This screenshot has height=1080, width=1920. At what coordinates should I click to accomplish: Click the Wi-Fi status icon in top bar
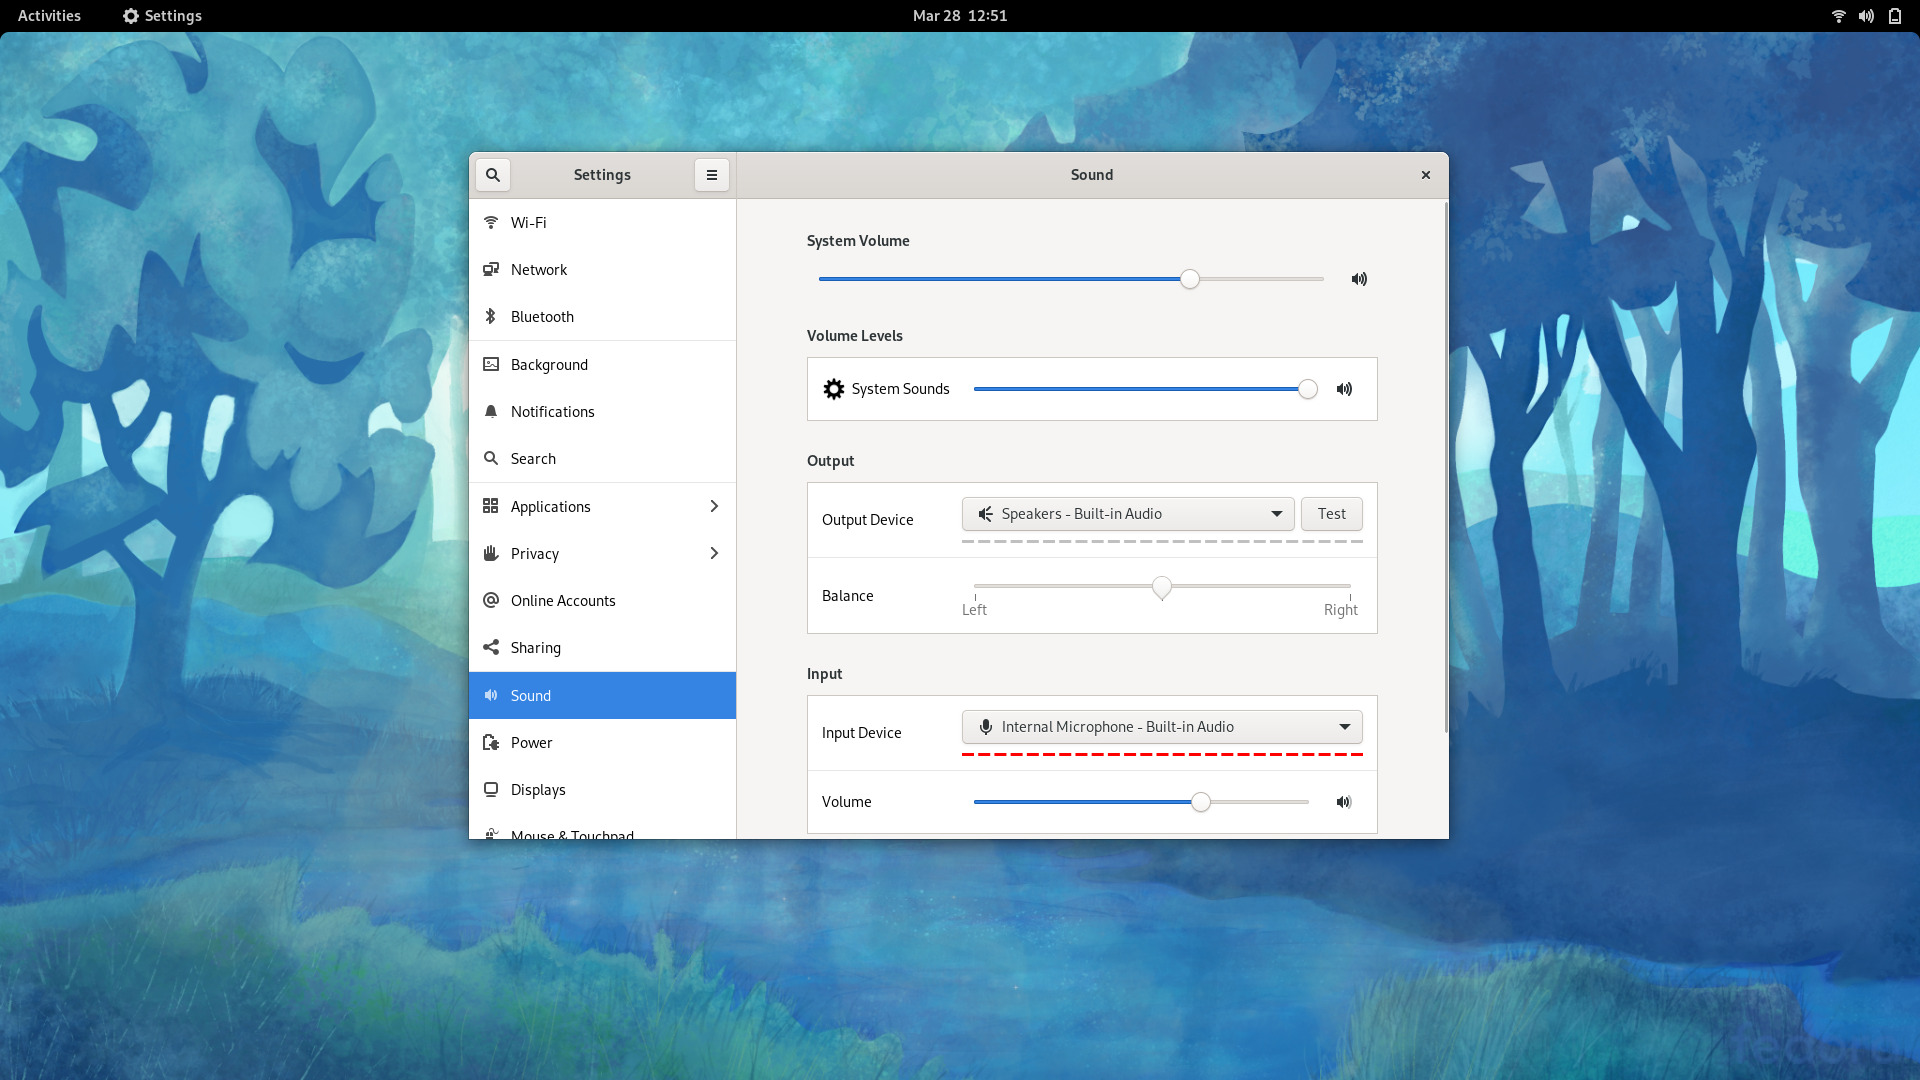tap(1838, 16)
